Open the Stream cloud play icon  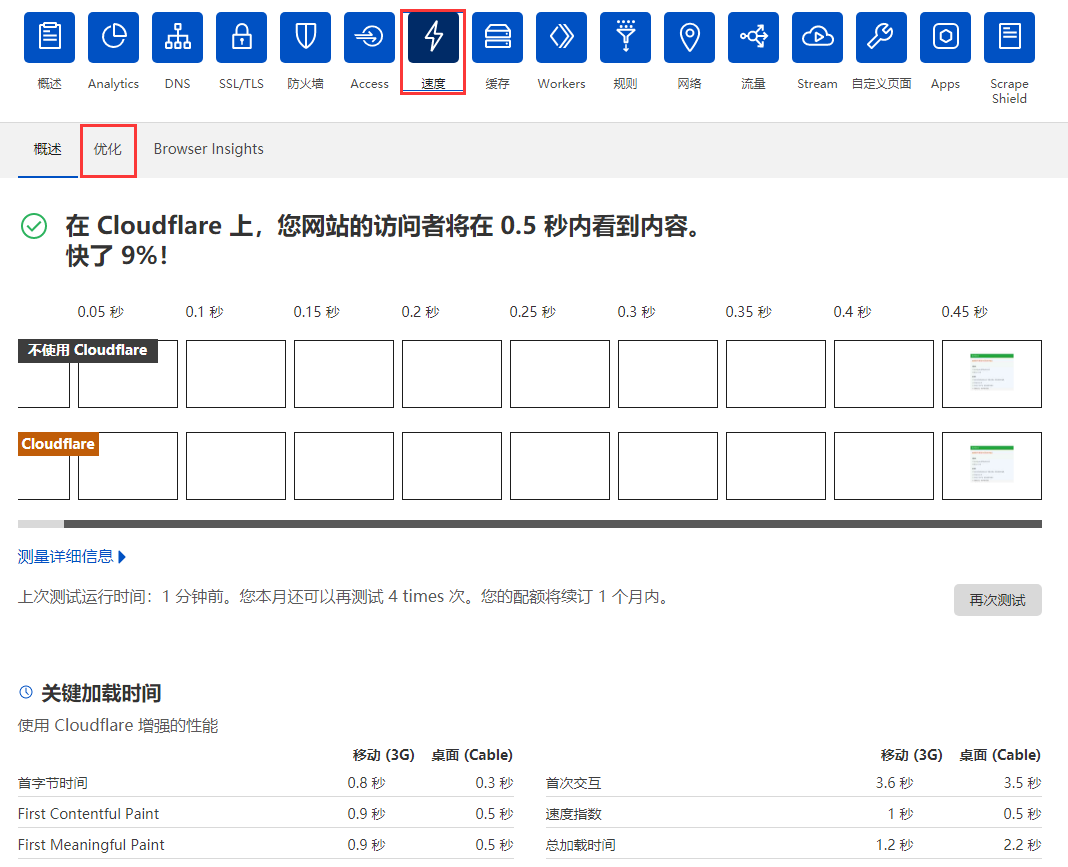817,37
